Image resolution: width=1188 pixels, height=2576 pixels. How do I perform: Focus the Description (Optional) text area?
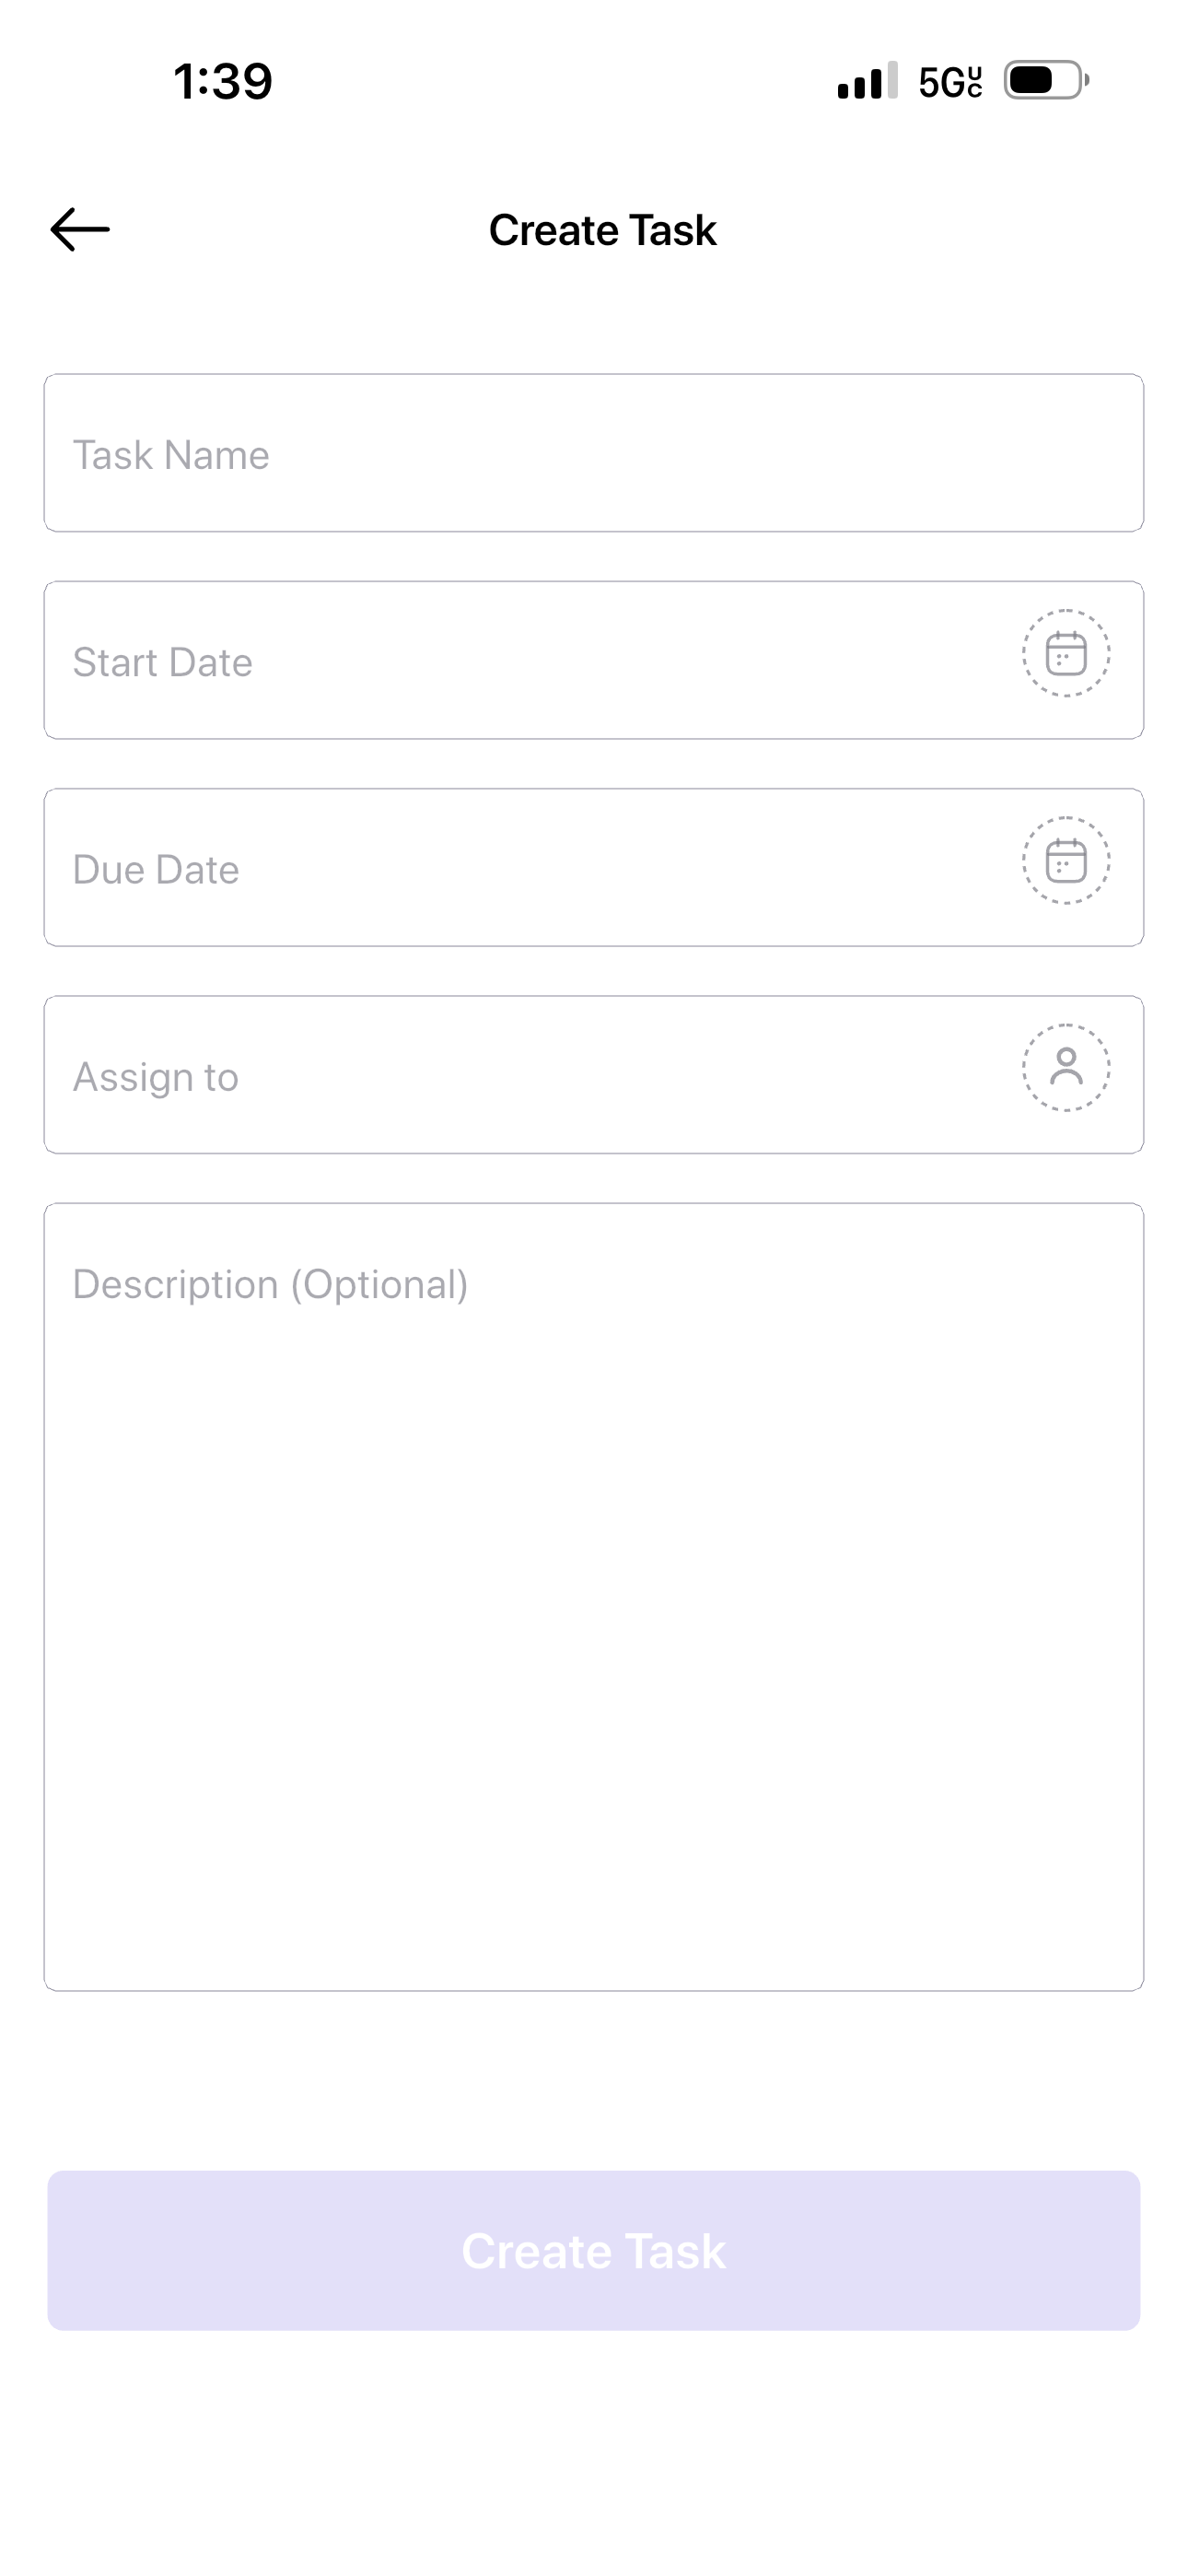(594, 1596)
